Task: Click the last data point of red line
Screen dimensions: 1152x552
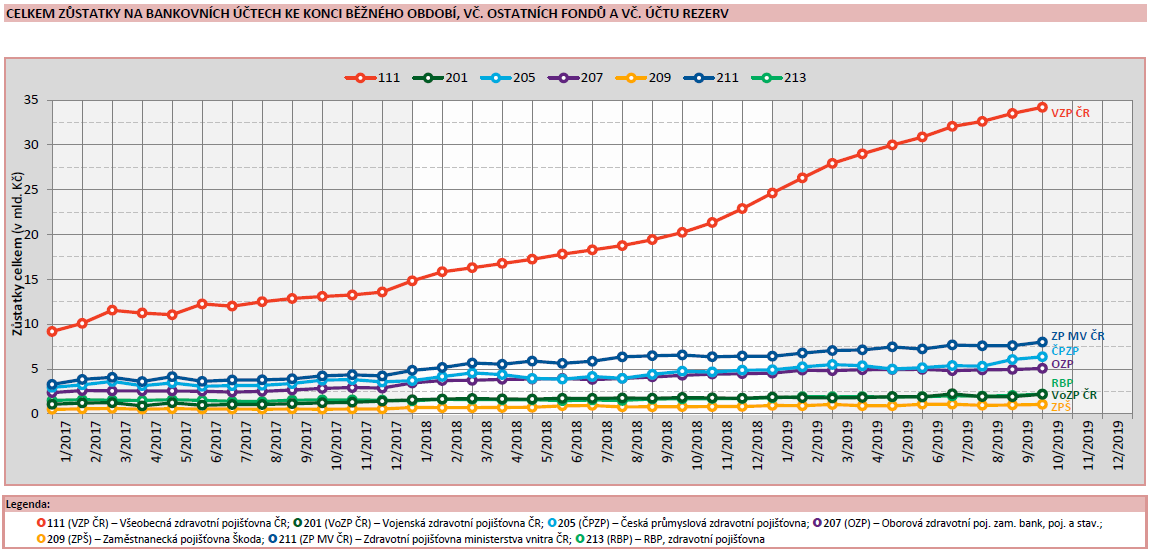Action: click(x=1042, y=107)
